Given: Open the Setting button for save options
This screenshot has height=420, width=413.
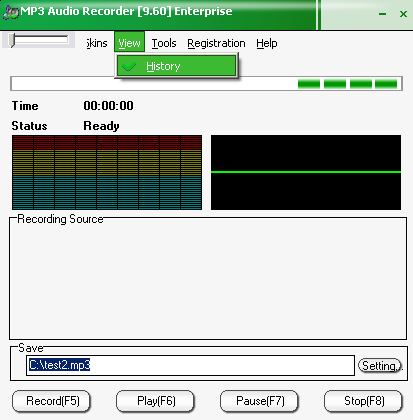Looking at the screenshot, I should pyautogui.click(x=380, y=366).
